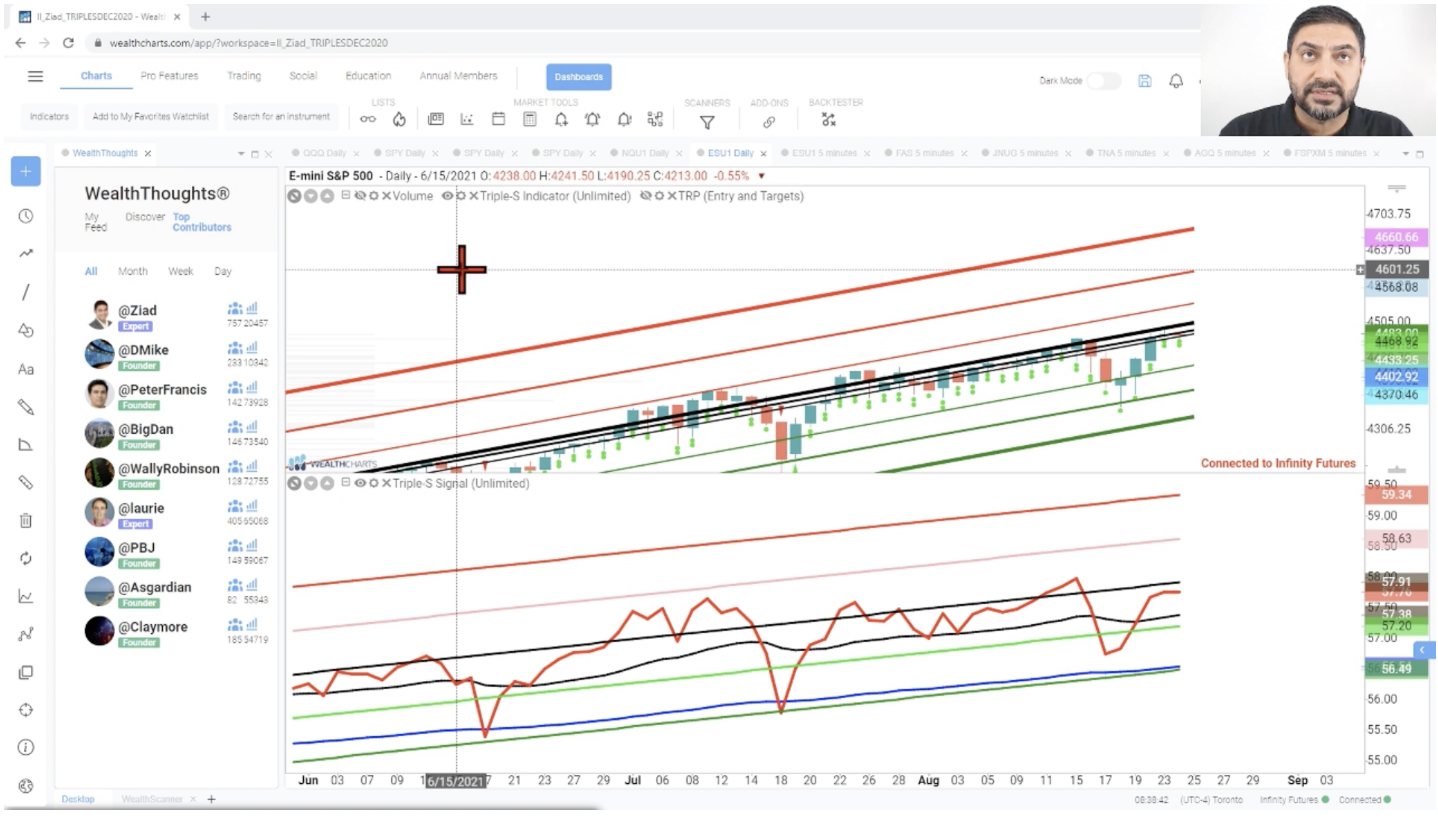Open the red dropdown arrow after -0.55%
Viewport: 1438px width, 836px height.
761,176
